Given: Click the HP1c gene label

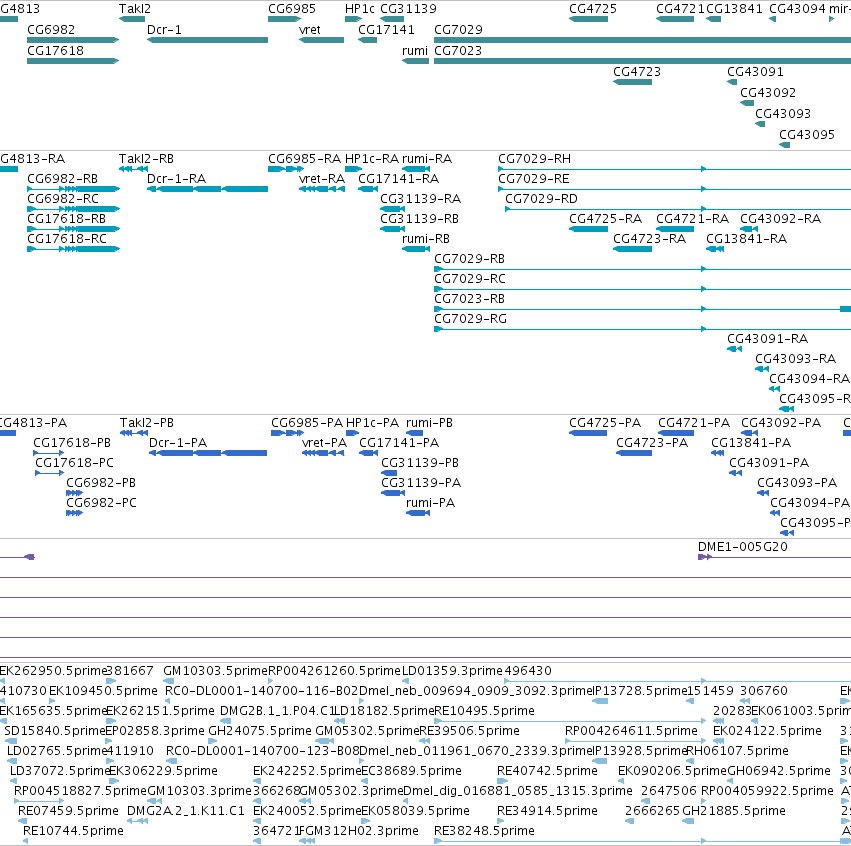Looking at the screenshot, I should click(359, 9).
